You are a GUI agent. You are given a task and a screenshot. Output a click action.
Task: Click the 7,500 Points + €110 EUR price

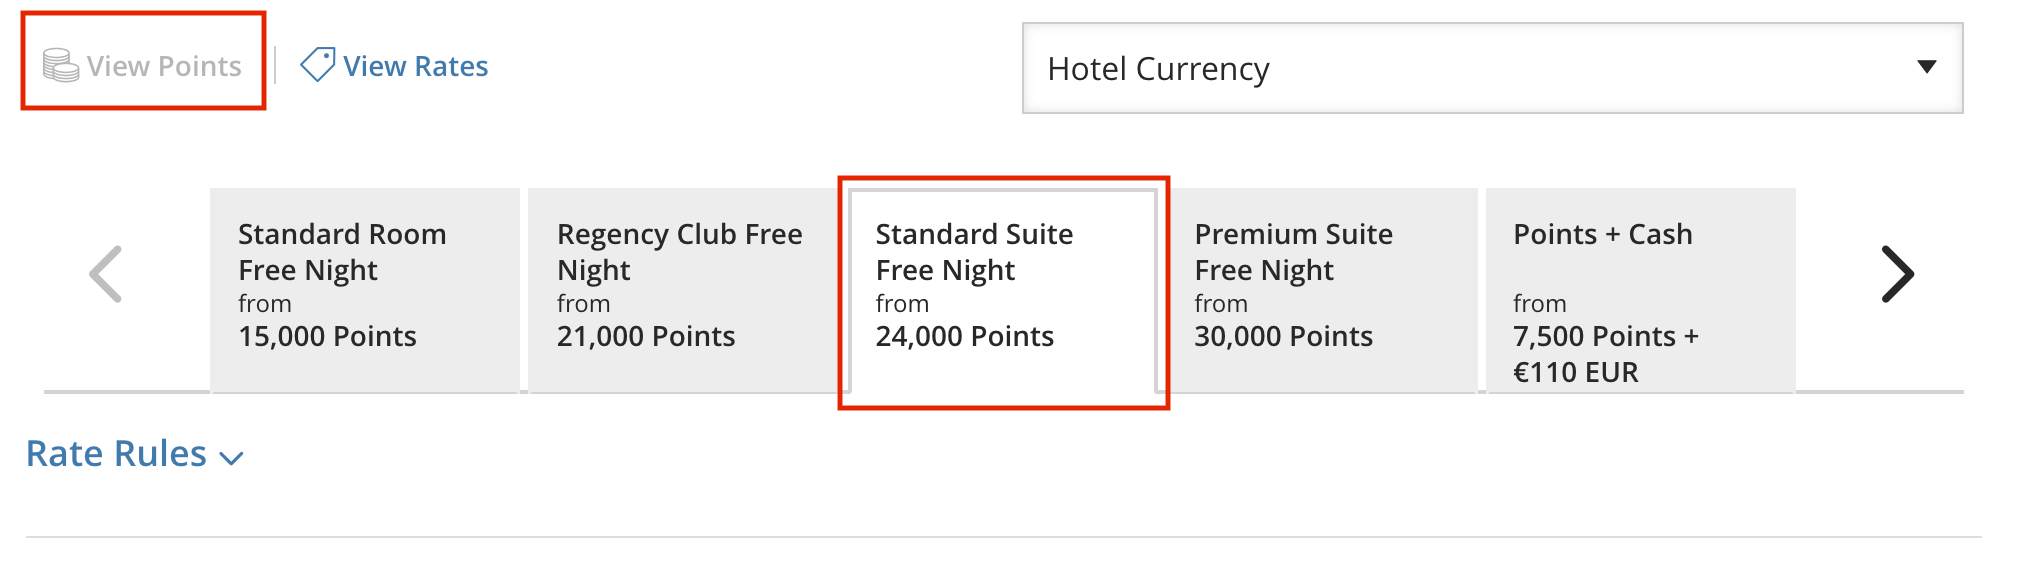(x=1606, y=354)
